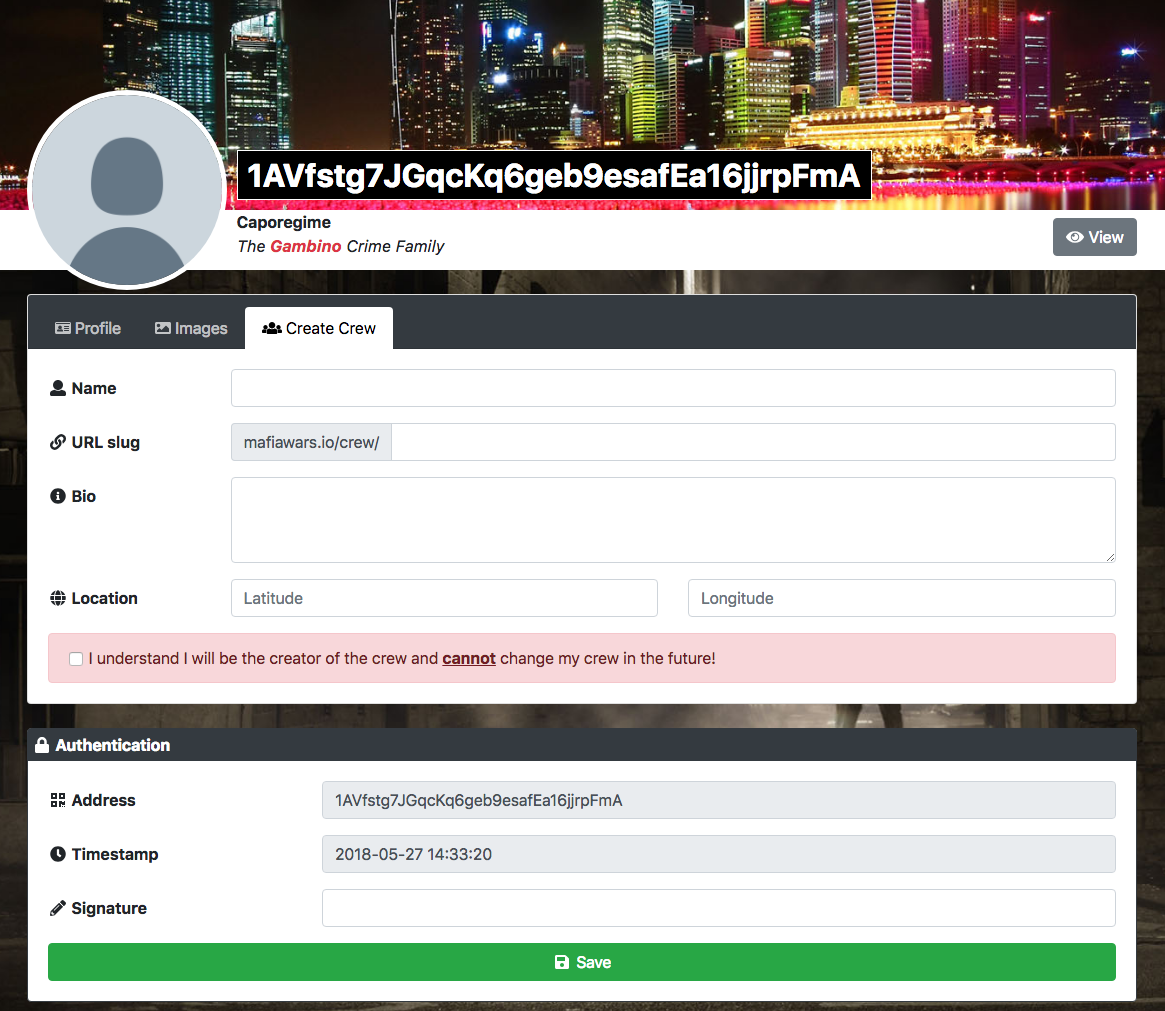The width and height of the screenshot is (1165, 1011).
Task: Click the URL slug text field
Action: coord(753,442)
